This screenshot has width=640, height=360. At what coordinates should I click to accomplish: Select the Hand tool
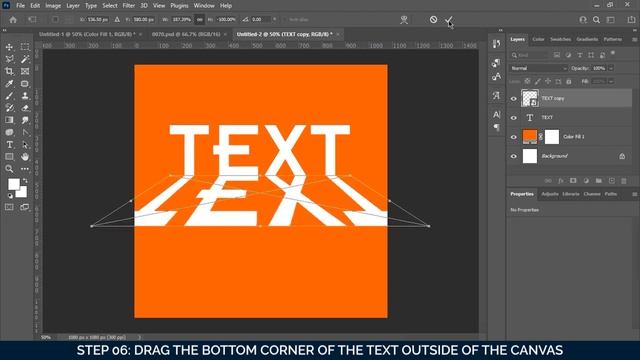click(25, 157)
